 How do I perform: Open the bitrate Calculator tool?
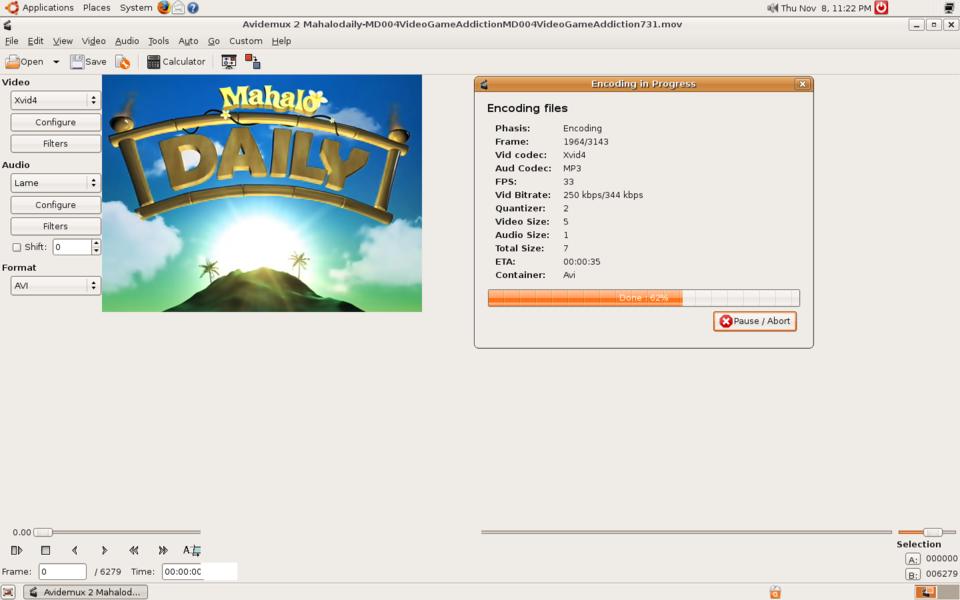click(x=176, y=62)
